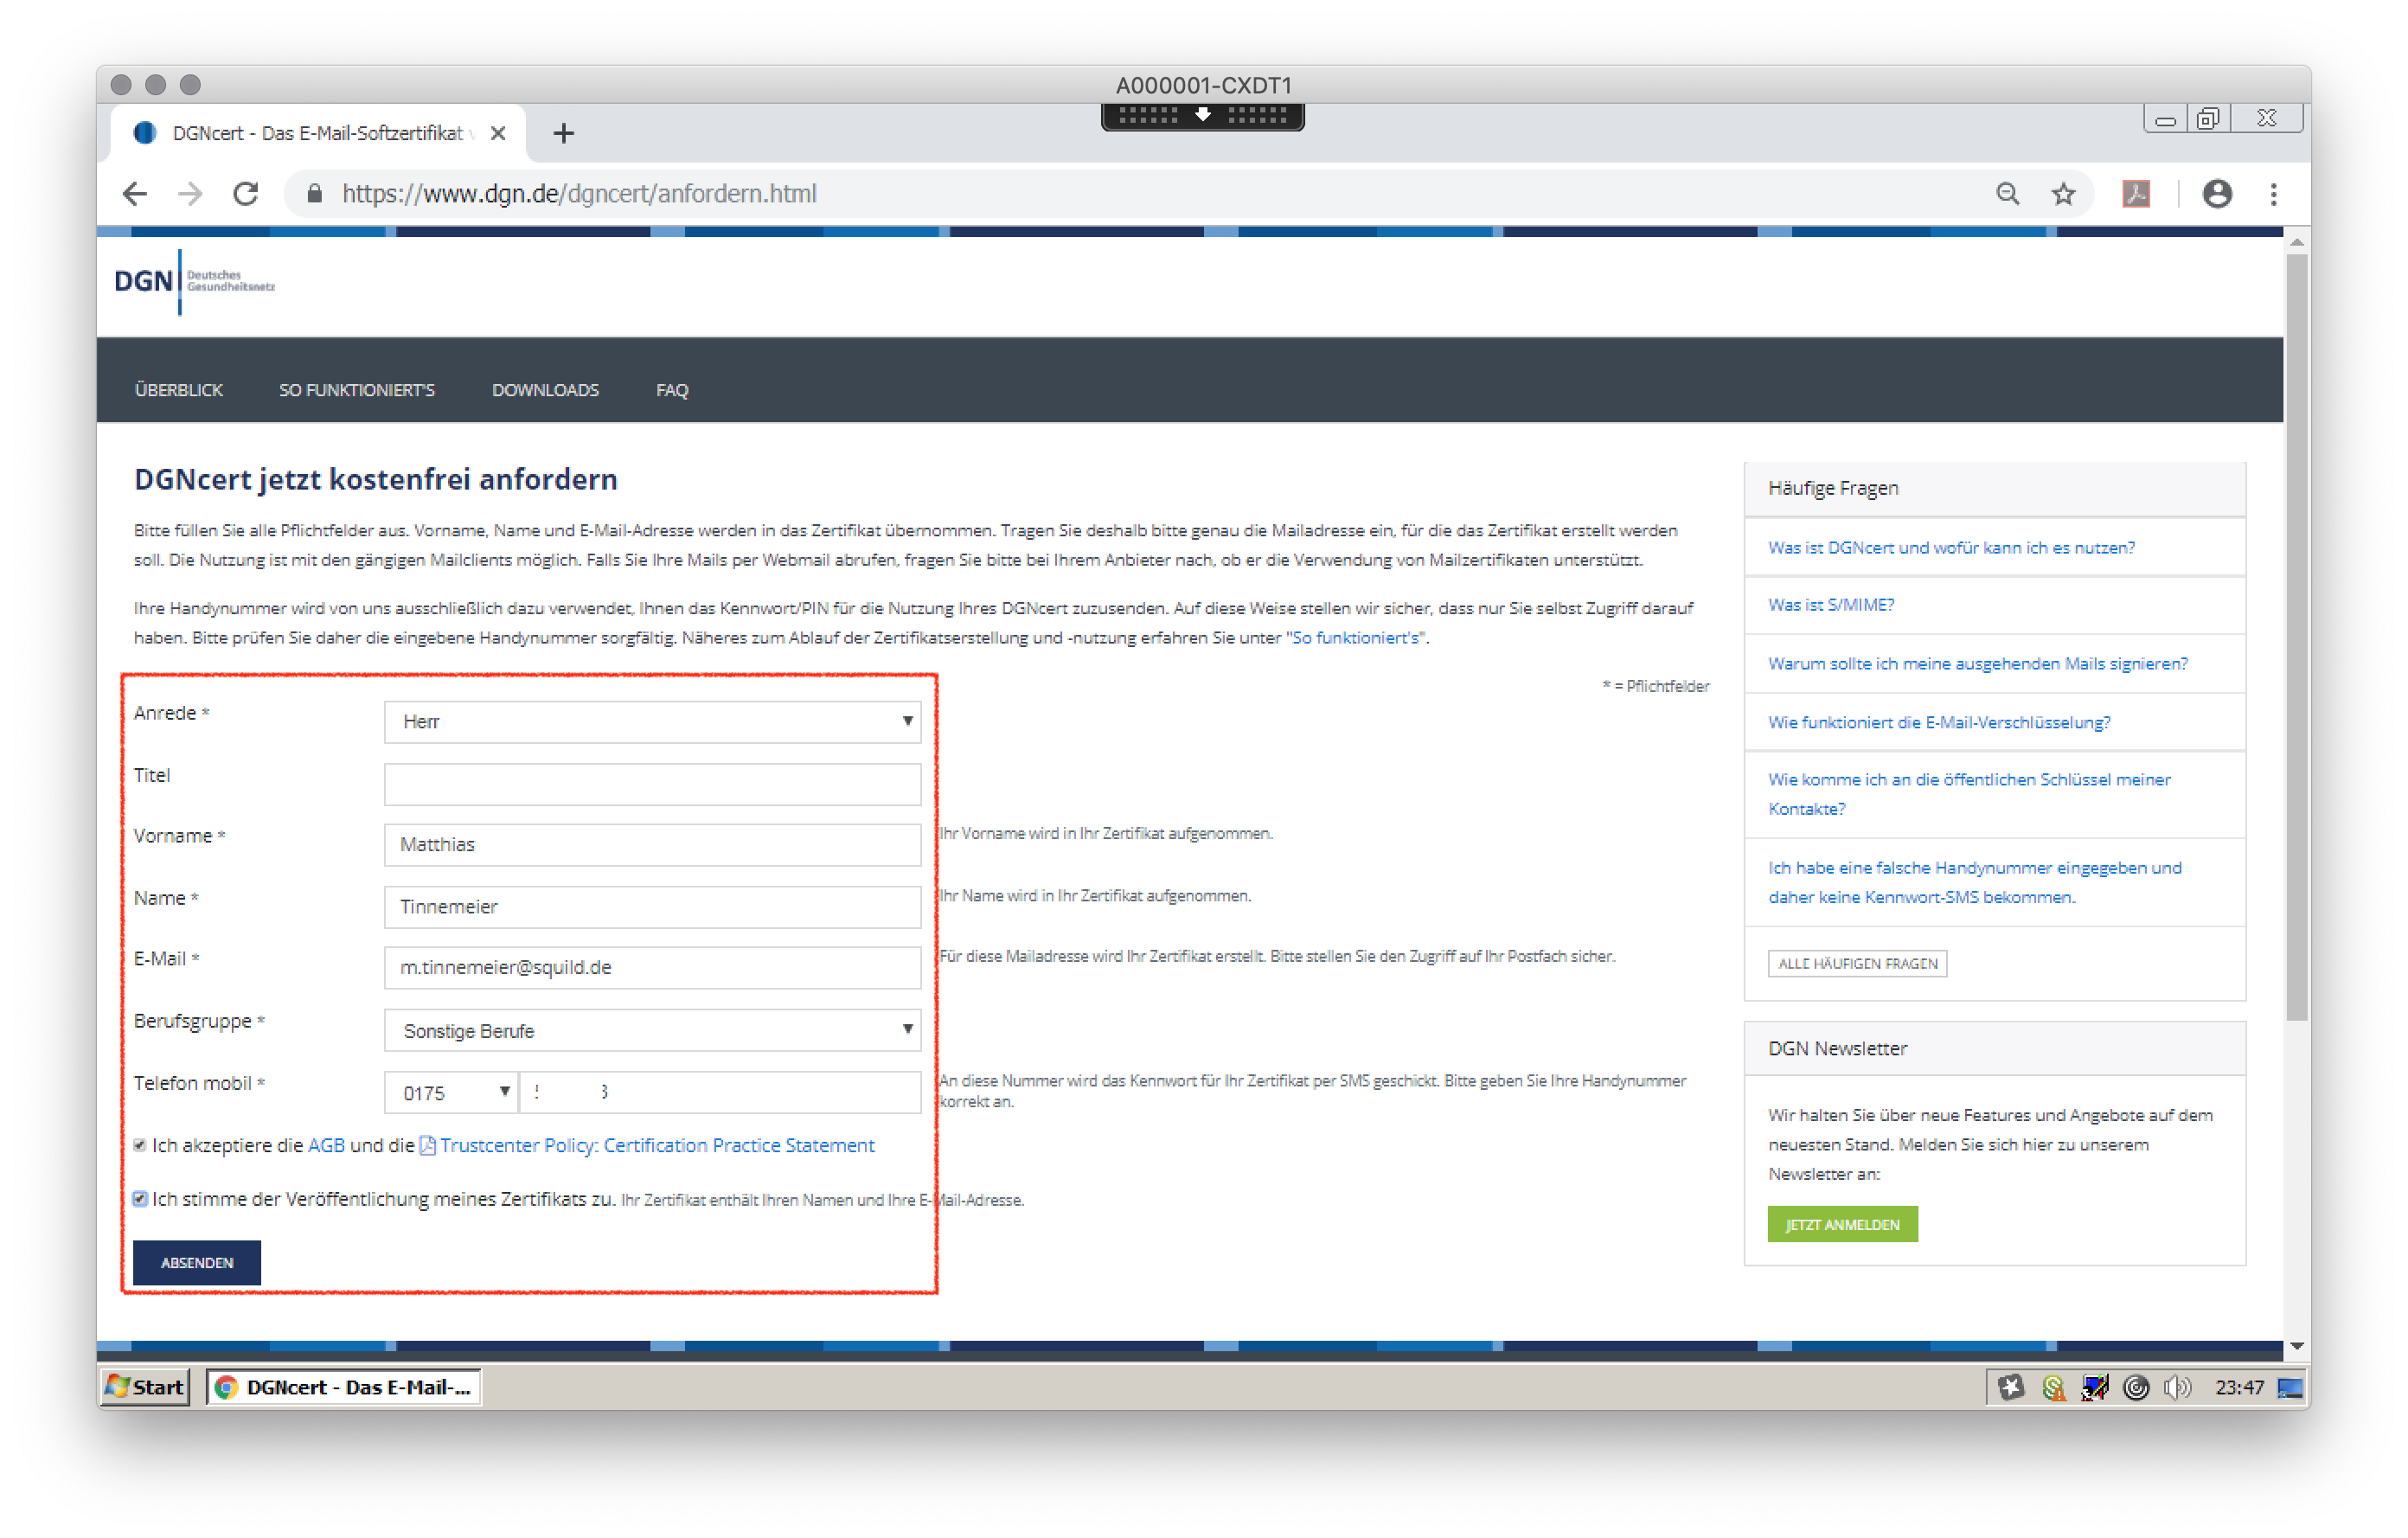Click the show desktop icon beside clock
This screenshot has height=1538, width=2408.
(x=2289, y=1387)
